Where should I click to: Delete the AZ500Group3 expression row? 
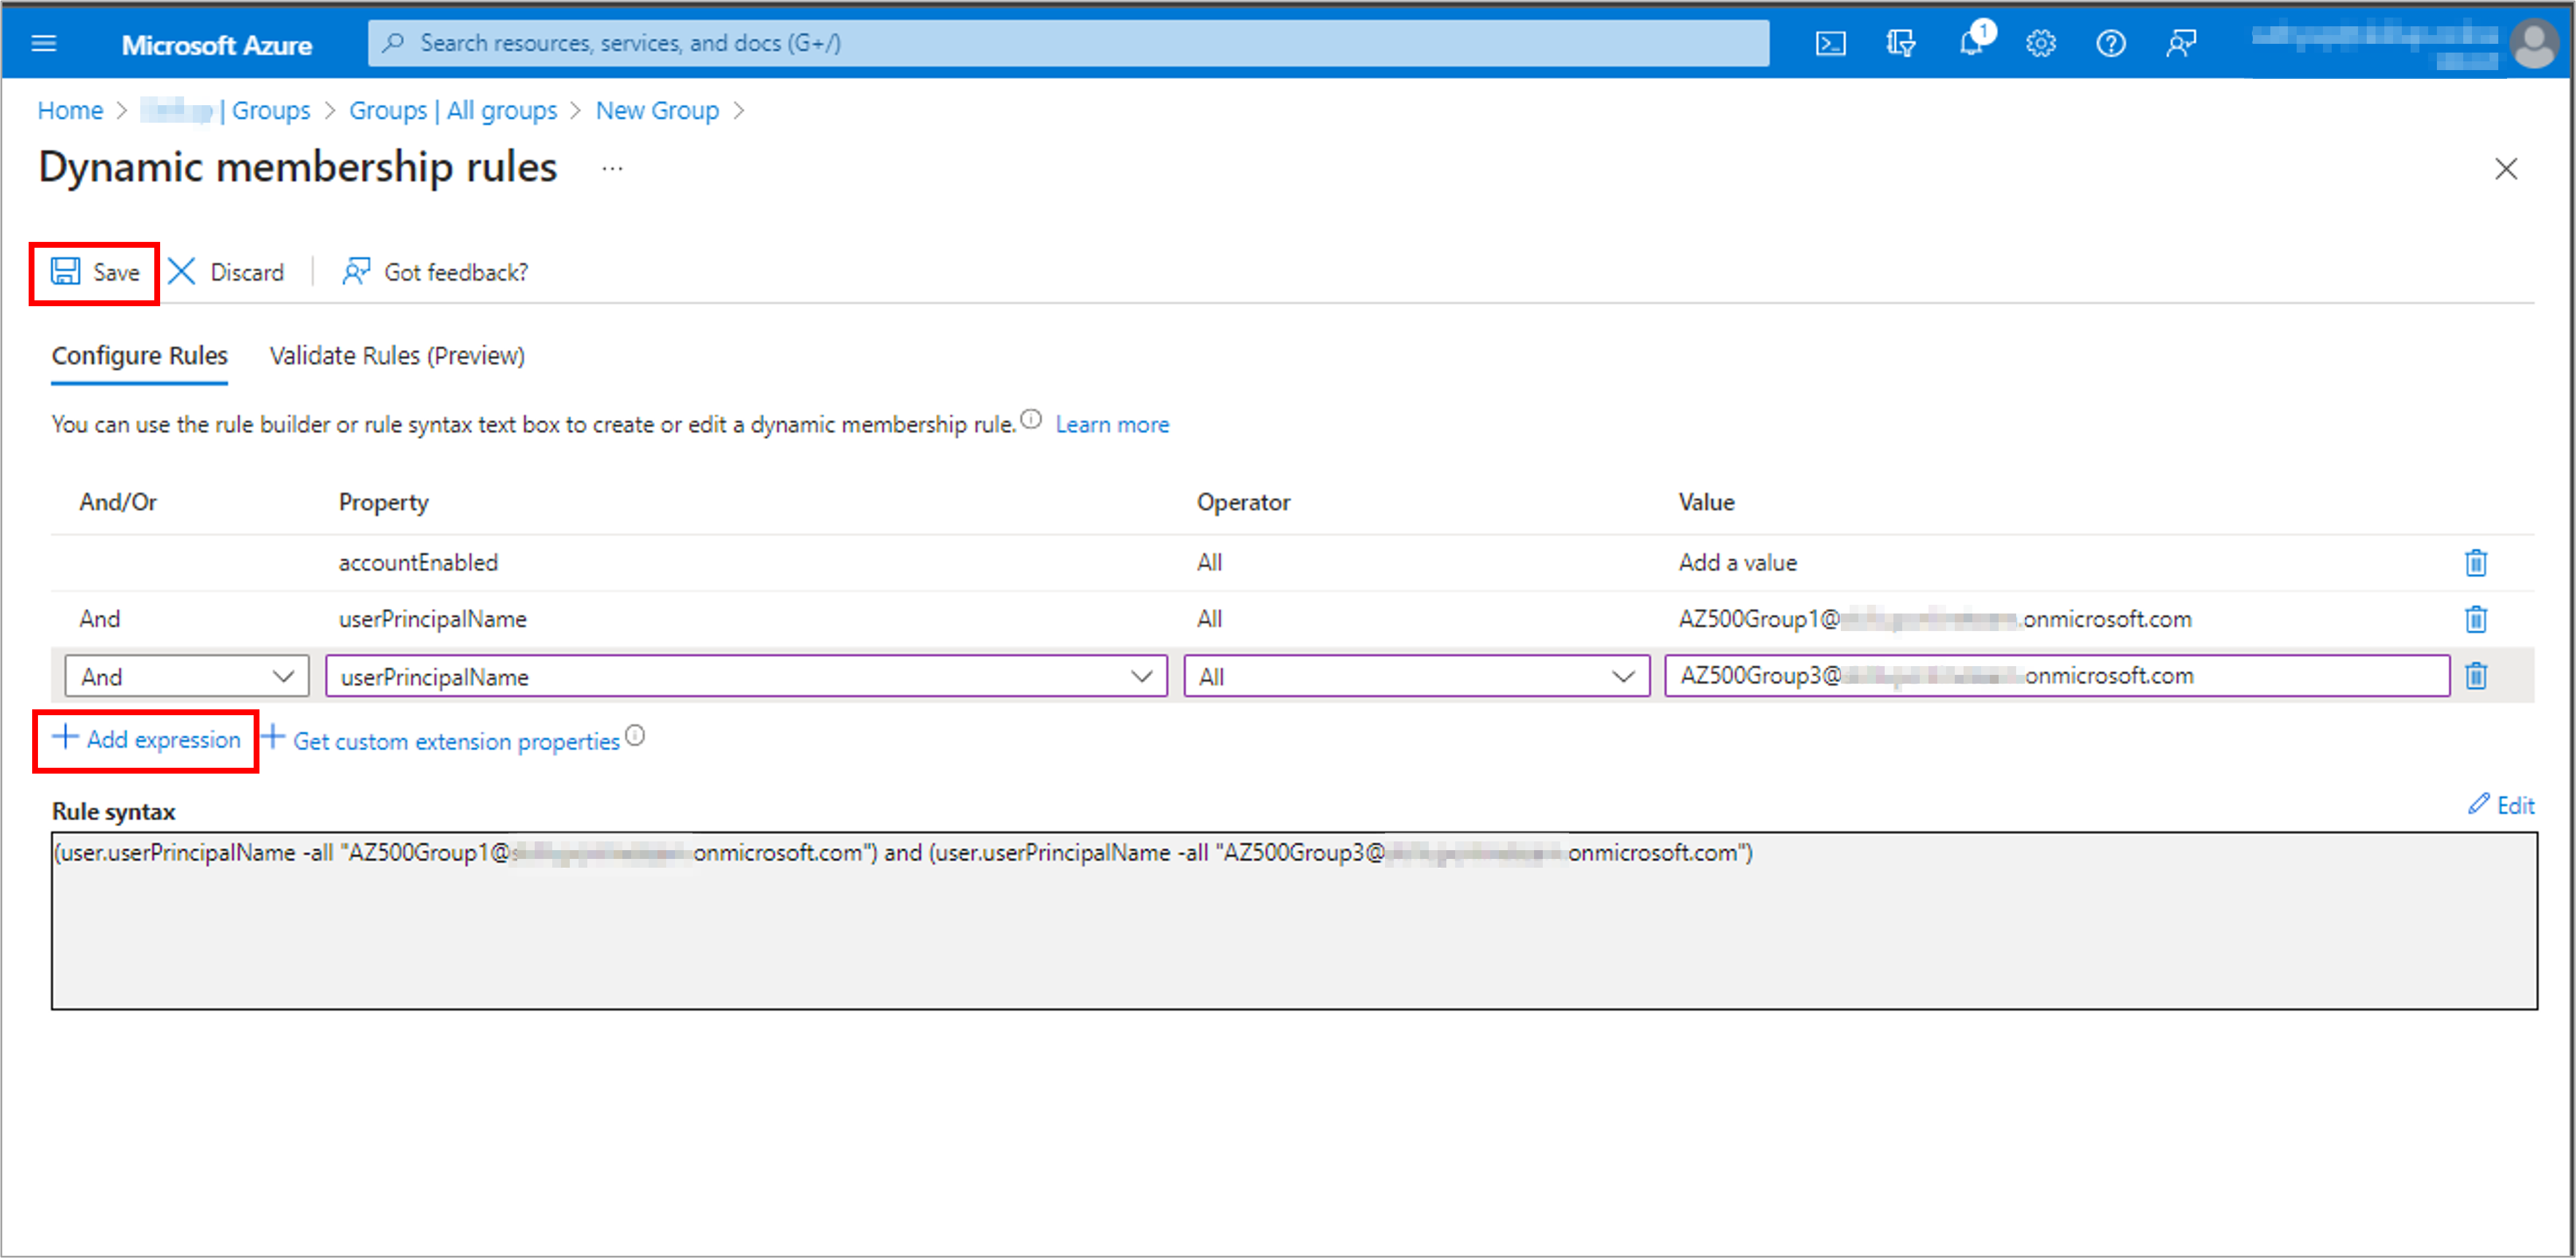click(2476, 676)
